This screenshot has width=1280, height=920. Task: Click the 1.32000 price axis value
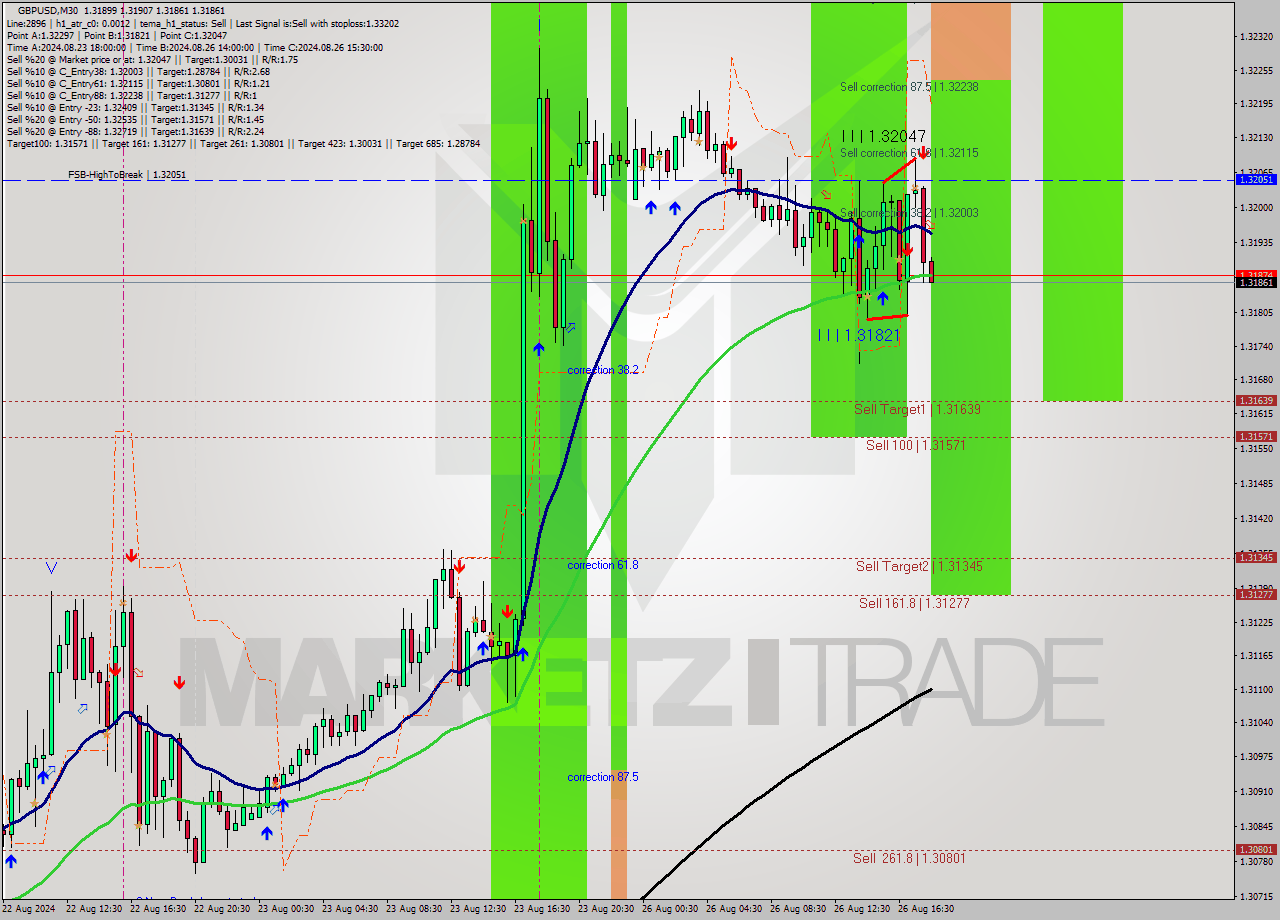[x=1256, y=207]
